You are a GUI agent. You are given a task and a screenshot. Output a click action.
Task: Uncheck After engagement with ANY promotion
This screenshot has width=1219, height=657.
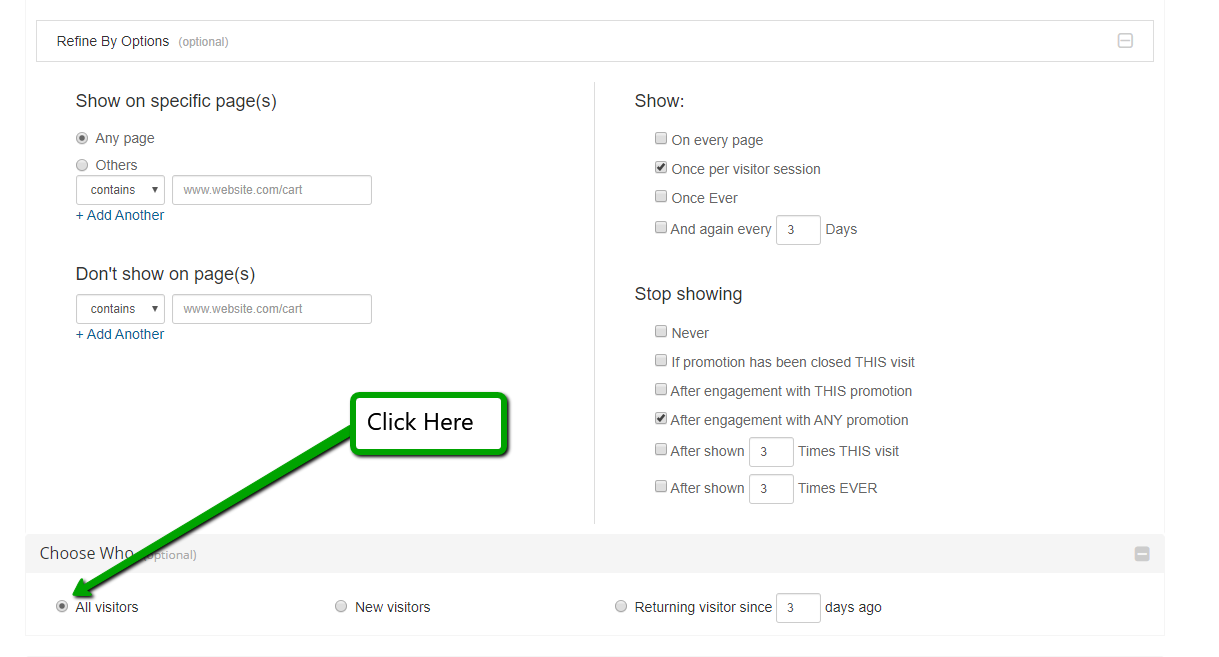tap(661, 419)
